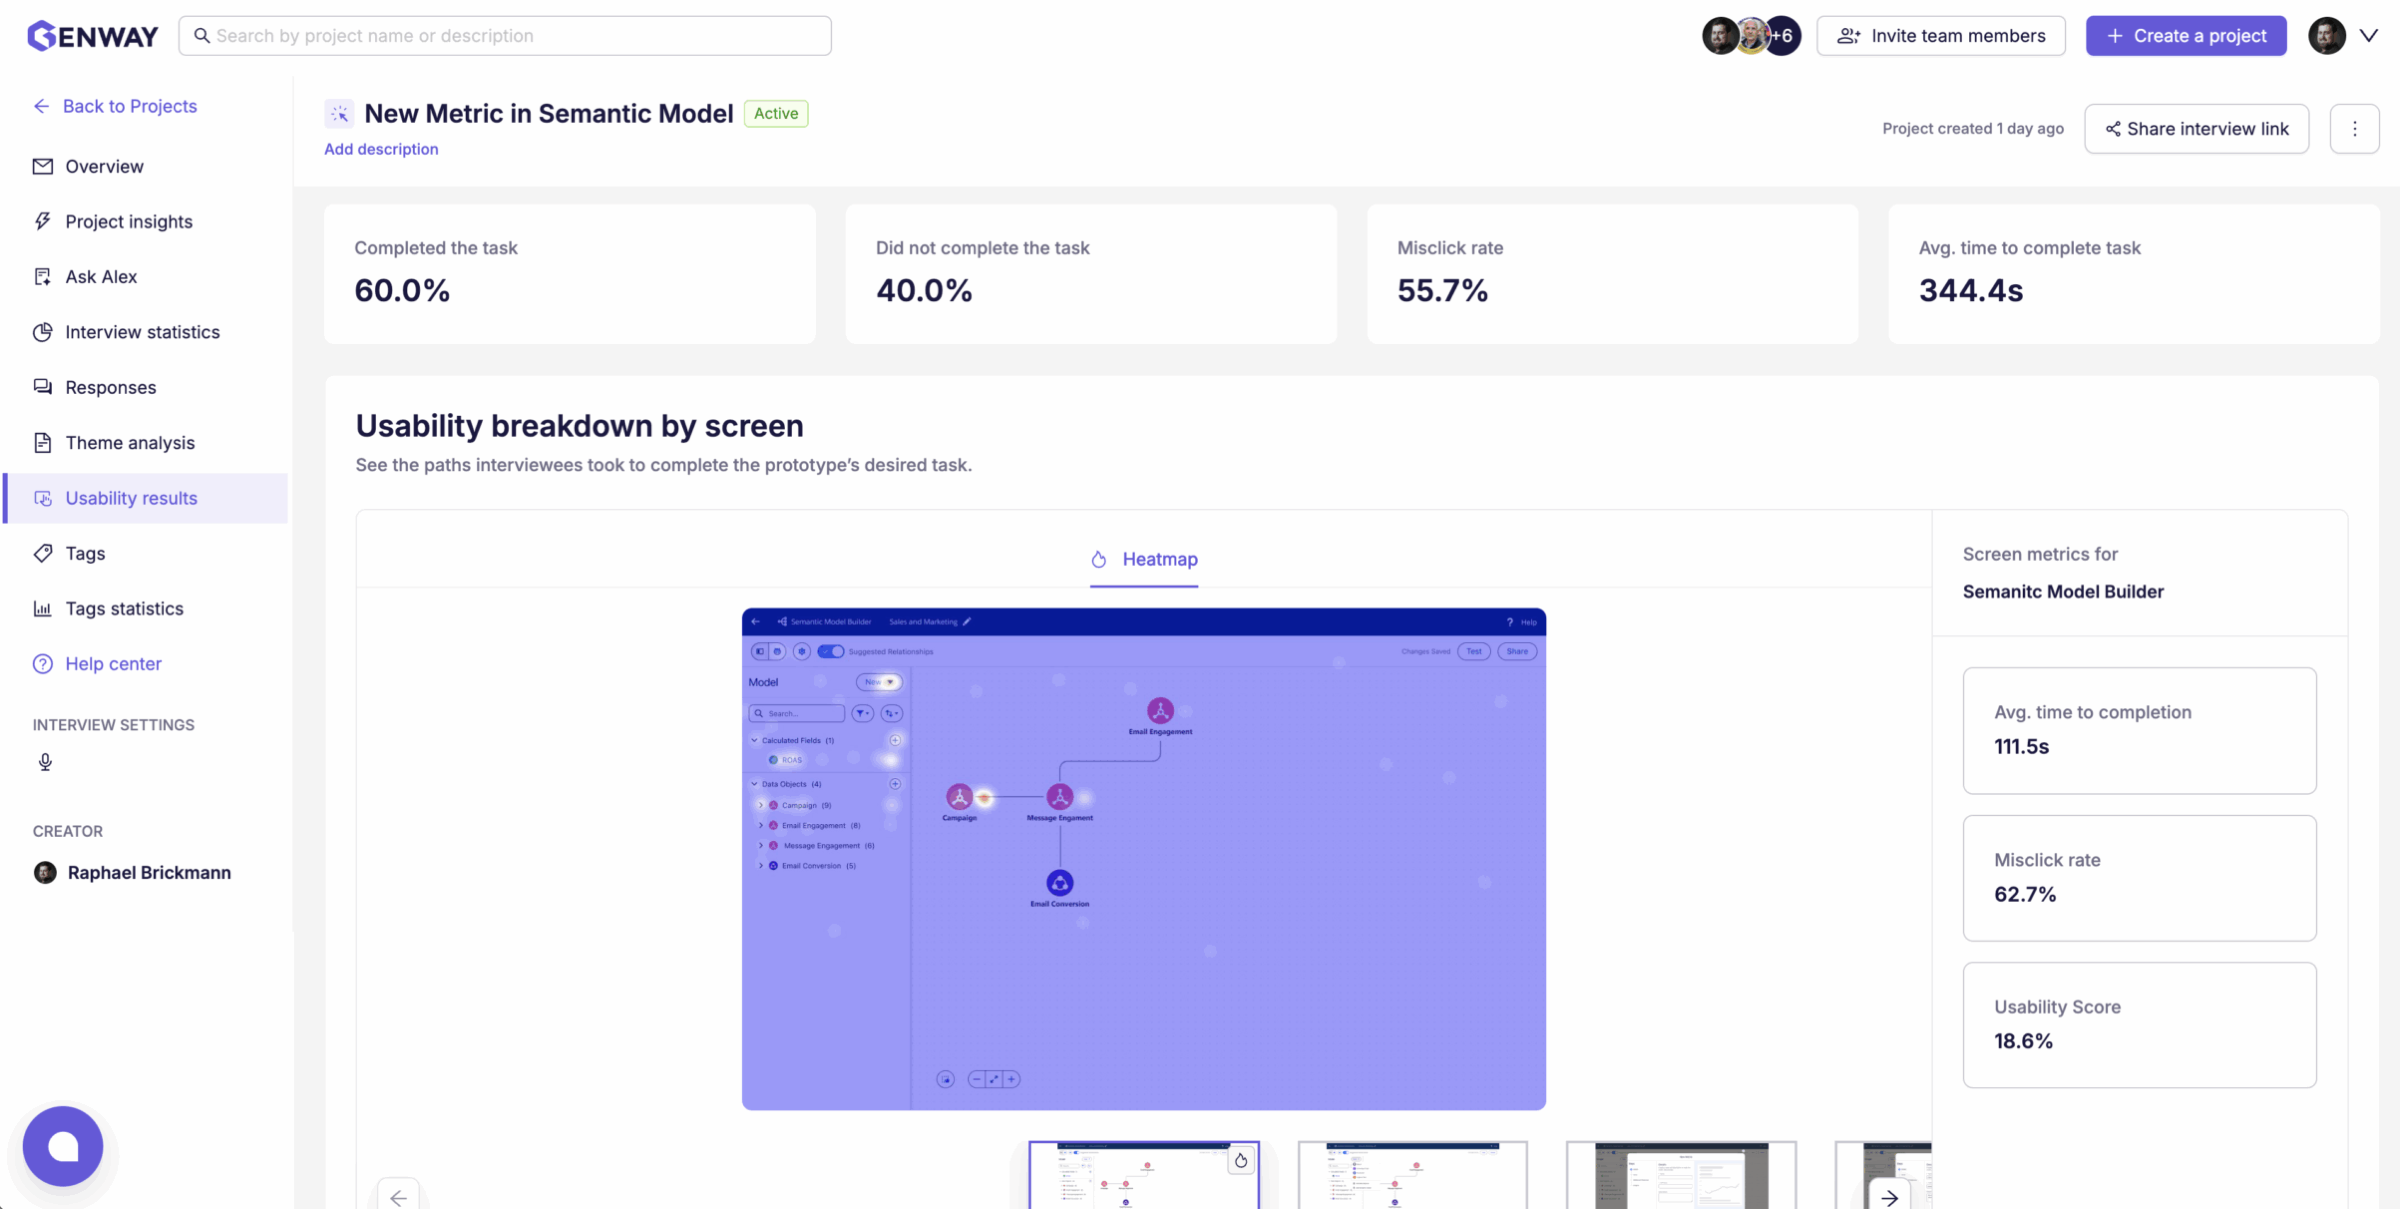Select Usability results in the sidebar
This screenshot has height=1209, width=2400.
(146, 498)
